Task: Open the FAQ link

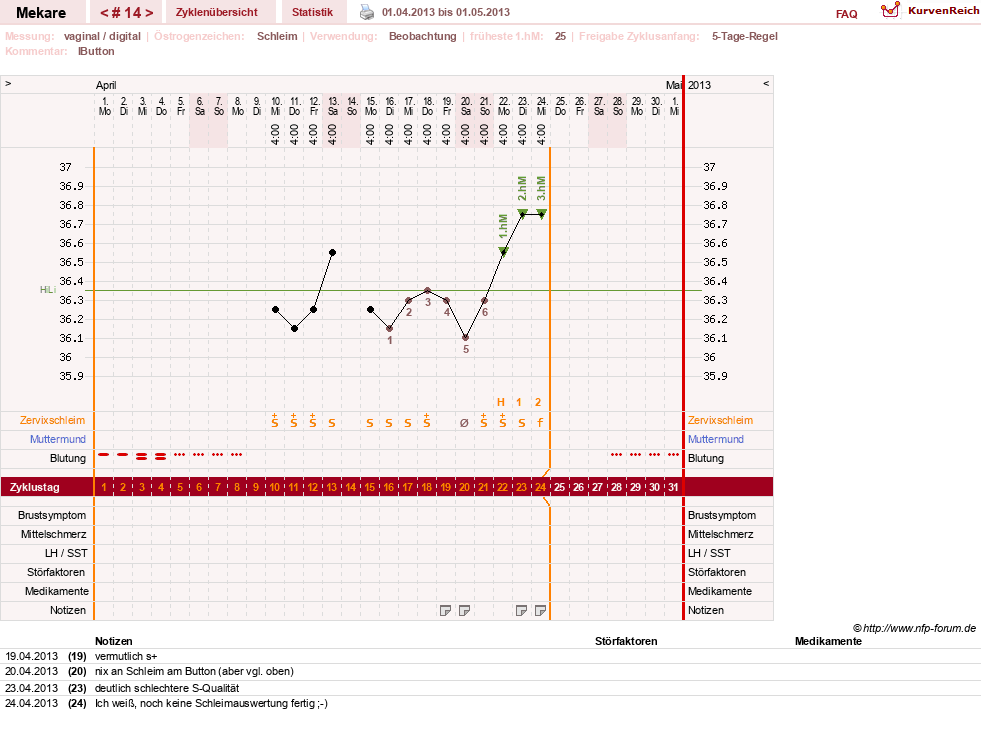Action: click(846, 14)
